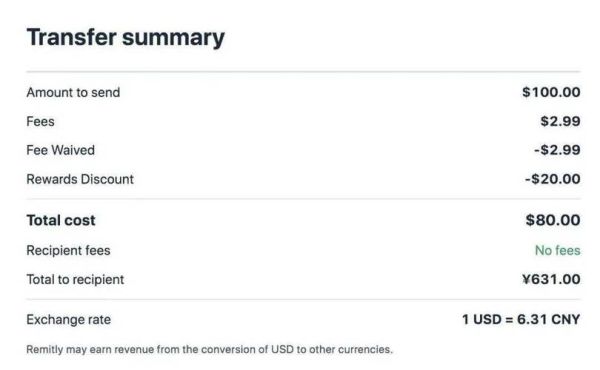Select the -$20.00 rewards discount value

click(x=553, y=179)
